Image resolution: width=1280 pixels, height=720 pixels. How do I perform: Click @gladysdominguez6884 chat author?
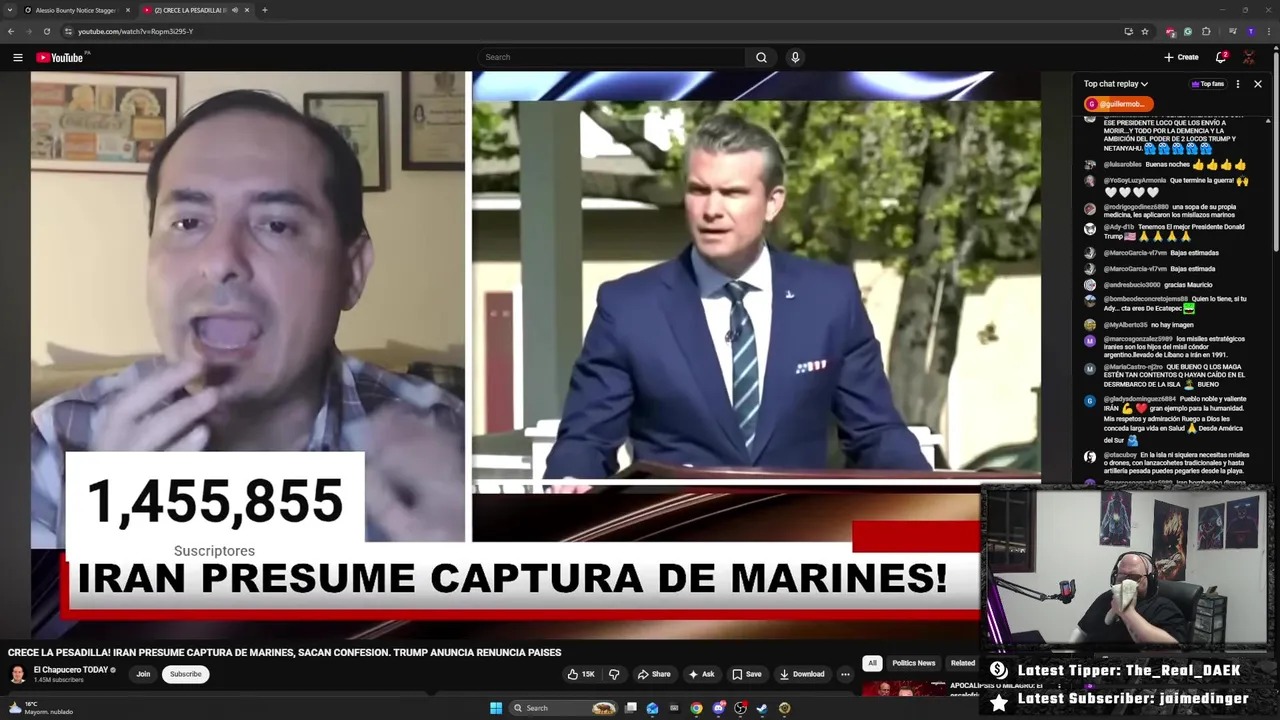click(1140, 399)
